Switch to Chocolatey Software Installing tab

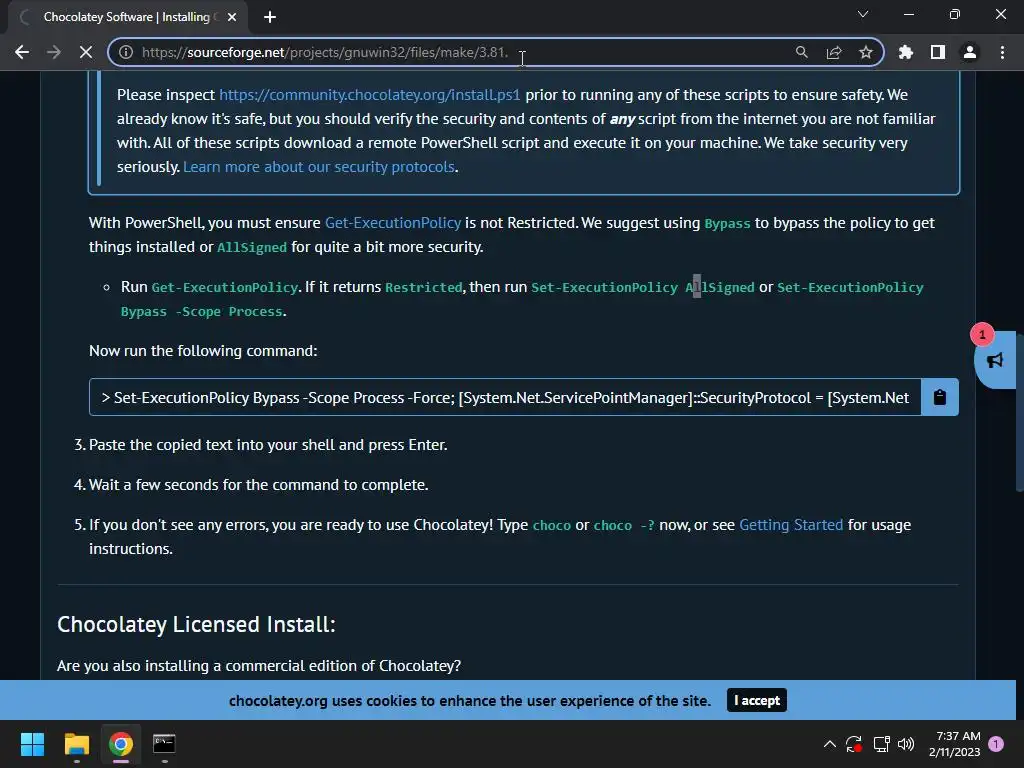[x=128, y=17]
